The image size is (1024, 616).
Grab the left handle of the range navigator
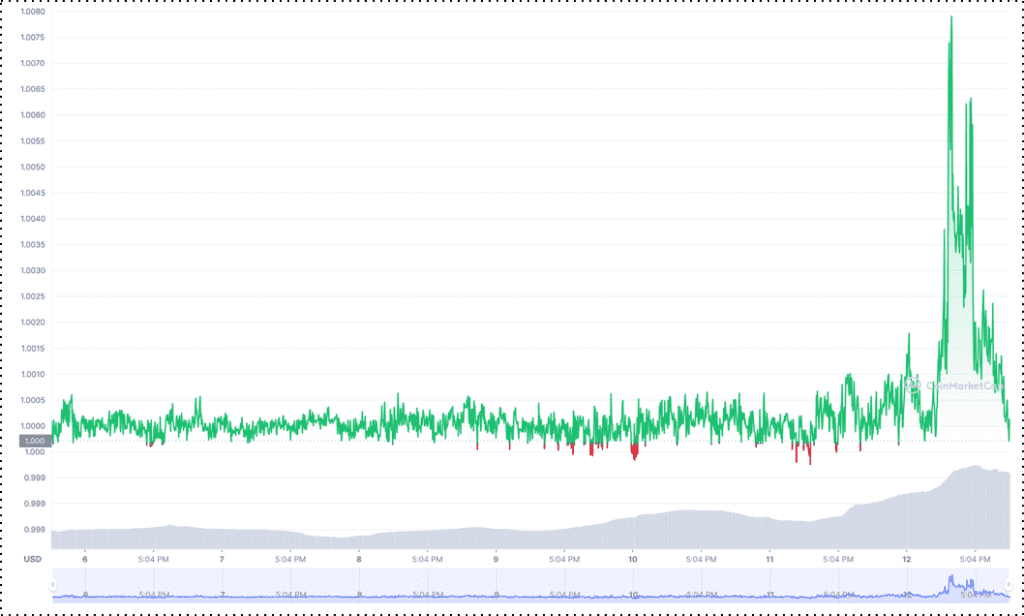coord(54,584)
